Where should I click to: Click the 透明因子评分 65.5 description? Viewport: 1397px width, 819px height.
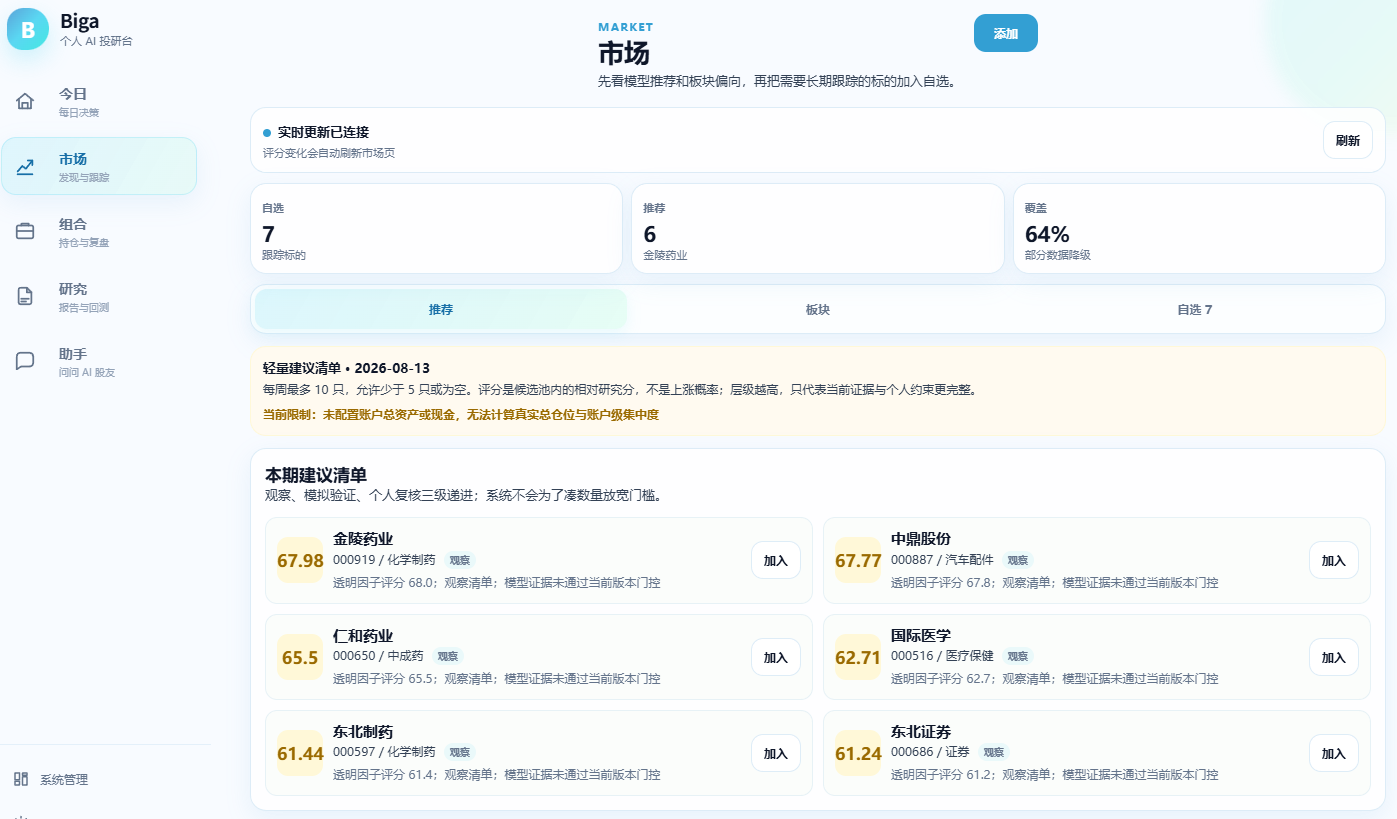point(496,678)
